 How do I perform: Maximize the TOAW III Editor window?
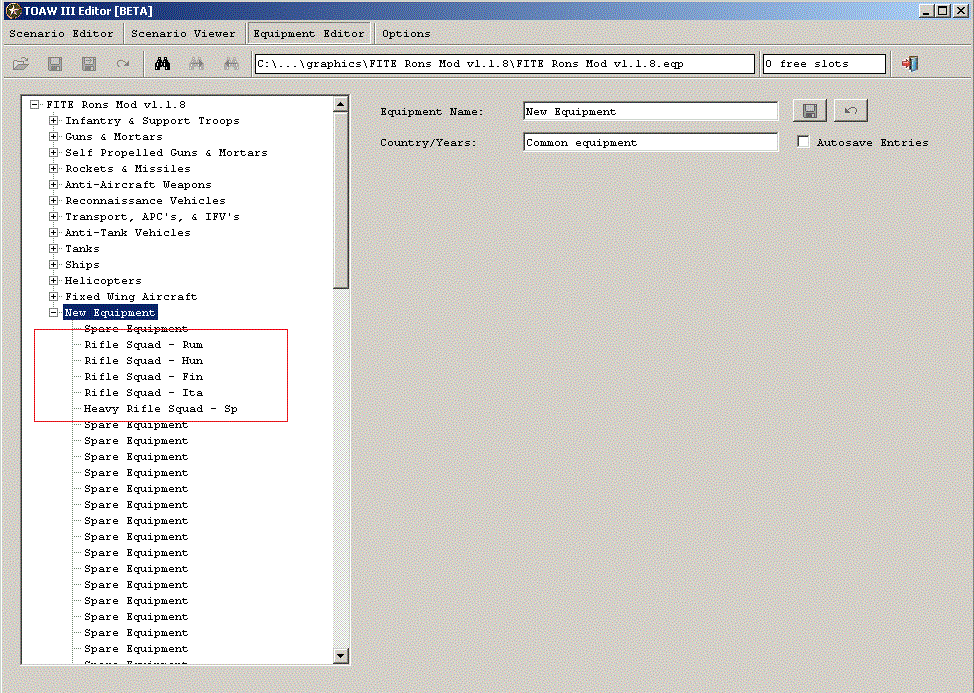pyautogui.click(x=942, y=11)
